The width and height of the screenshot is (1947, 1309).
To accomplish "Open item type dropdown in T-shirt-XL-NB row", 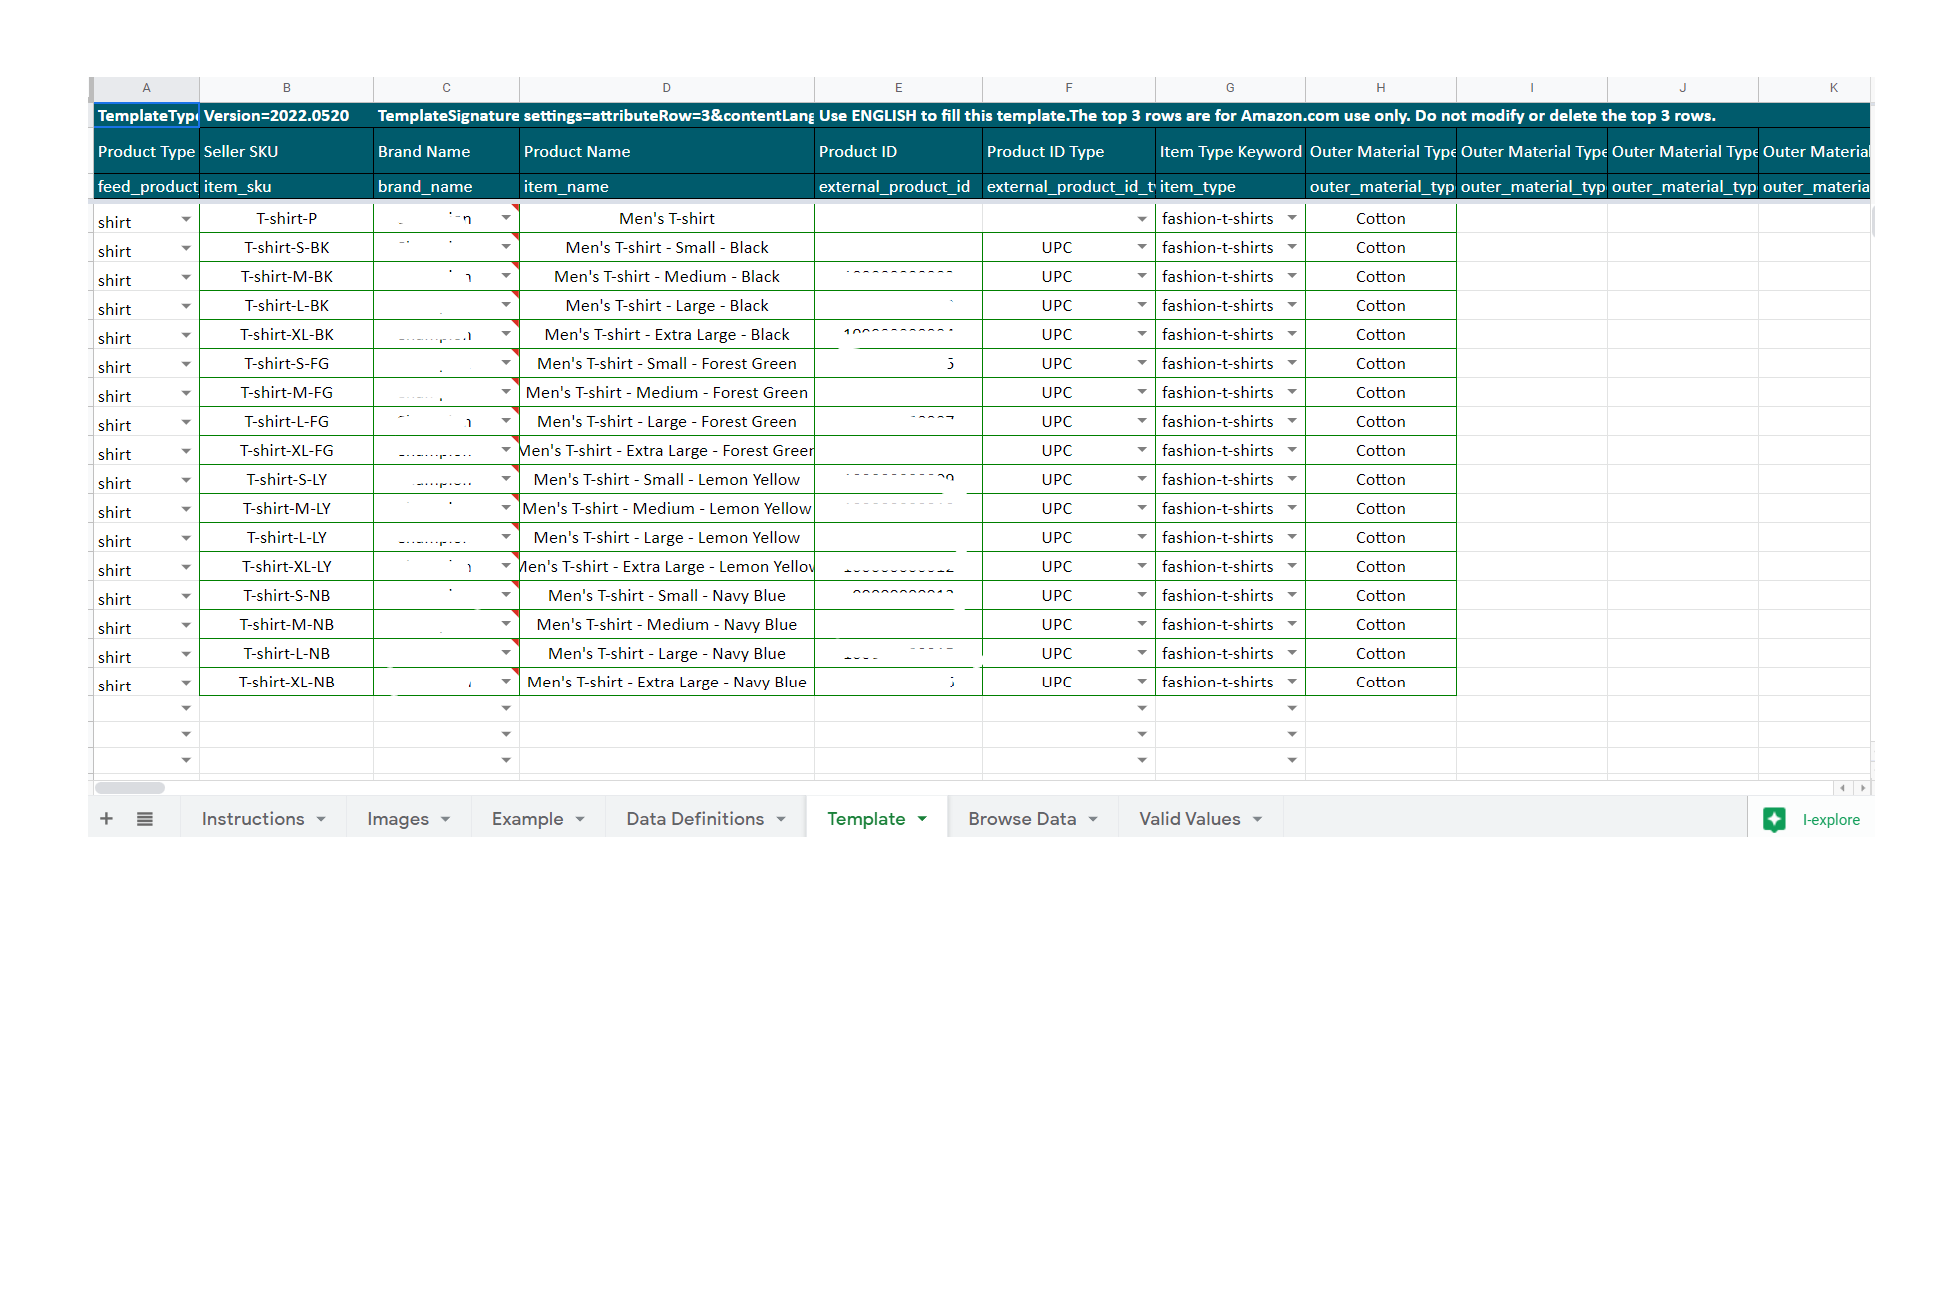I will tap(1291, 682).
